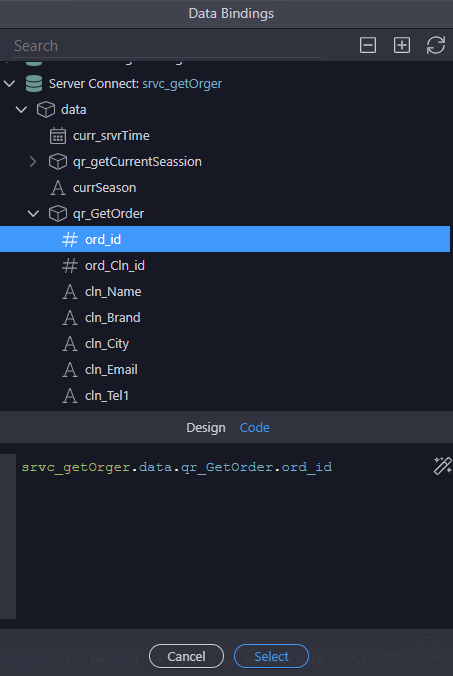Image resolution: width=453 pixels, height=676 pixels.
Task: Click the srvc_getOrger database icon
Action: click(x=34, y=84)
